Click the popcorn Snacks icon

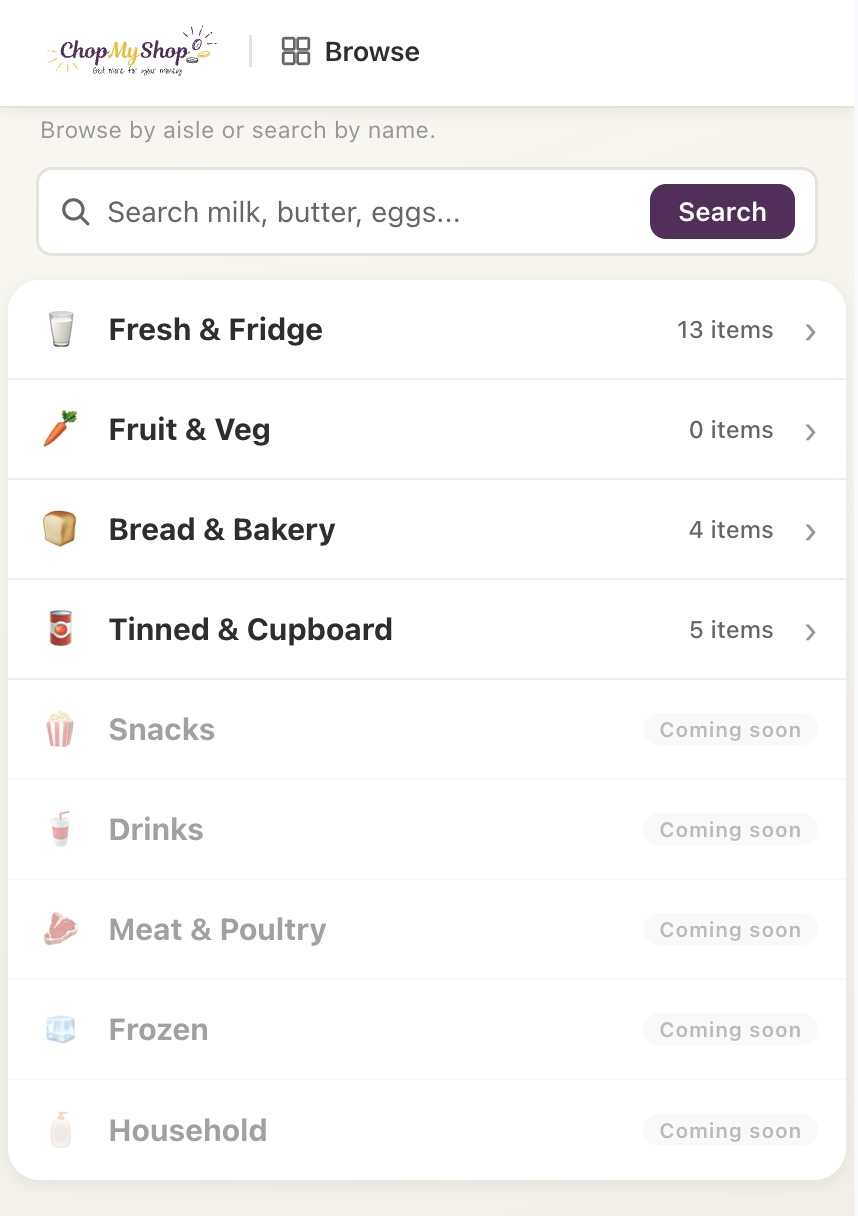(x=60, y=729)
